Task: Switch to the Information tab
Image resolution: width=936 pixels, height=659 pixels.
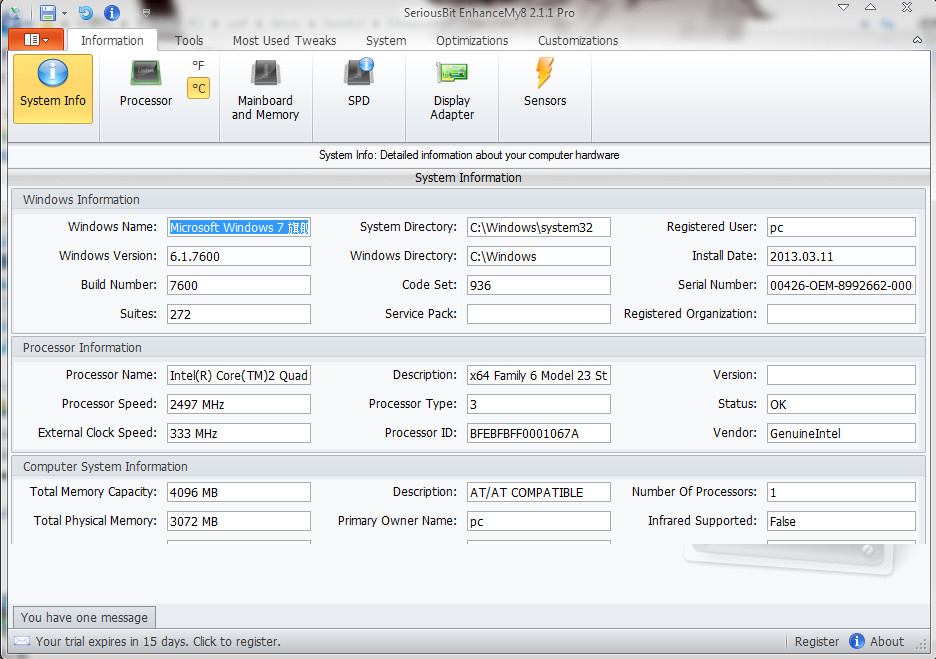Action: (112, 41)
